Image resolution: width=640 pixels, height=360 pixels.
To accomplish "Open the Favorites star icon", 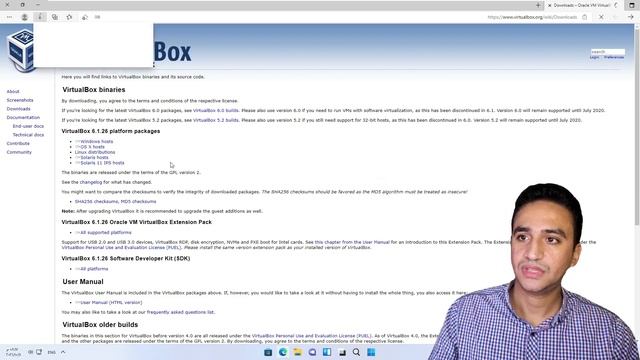I will pyautogui.click(x=69, y=17).
